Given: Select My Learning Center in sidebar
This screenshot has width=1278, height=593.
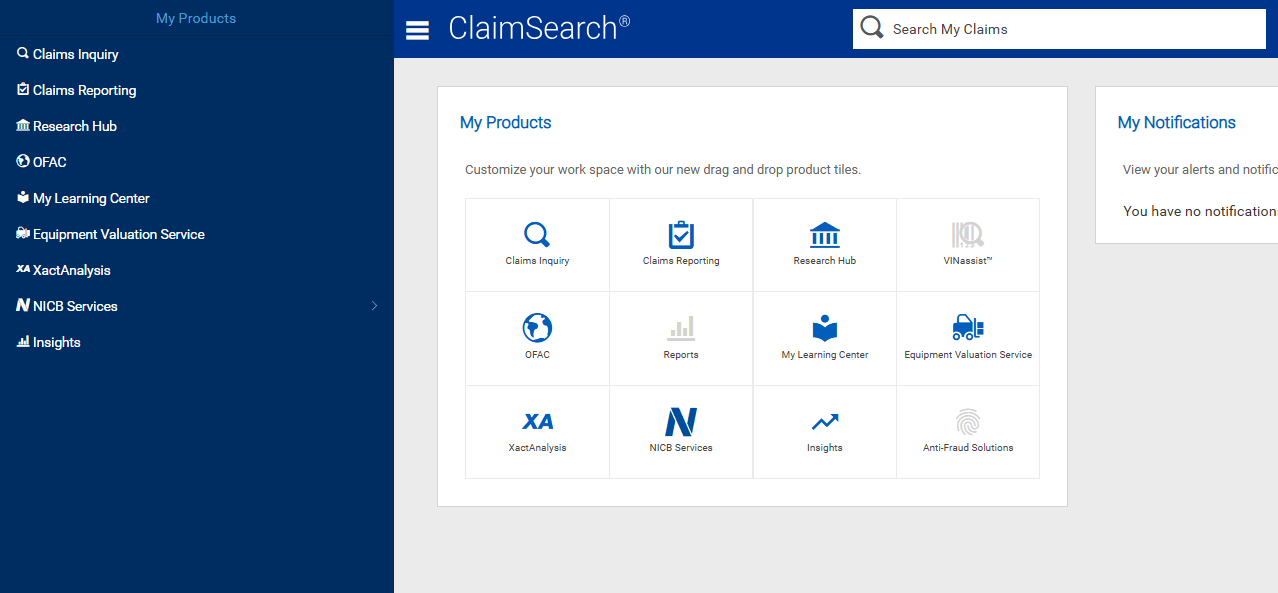Looking at the screenshot, I should 91,198.
